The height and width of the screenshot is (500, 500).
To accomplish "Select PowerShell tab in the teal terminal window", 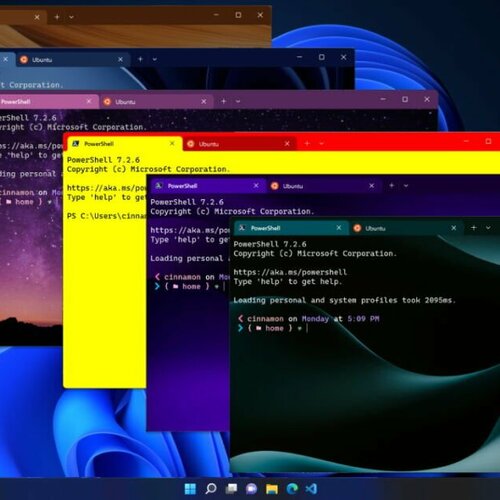I will (x=290, y=228).
